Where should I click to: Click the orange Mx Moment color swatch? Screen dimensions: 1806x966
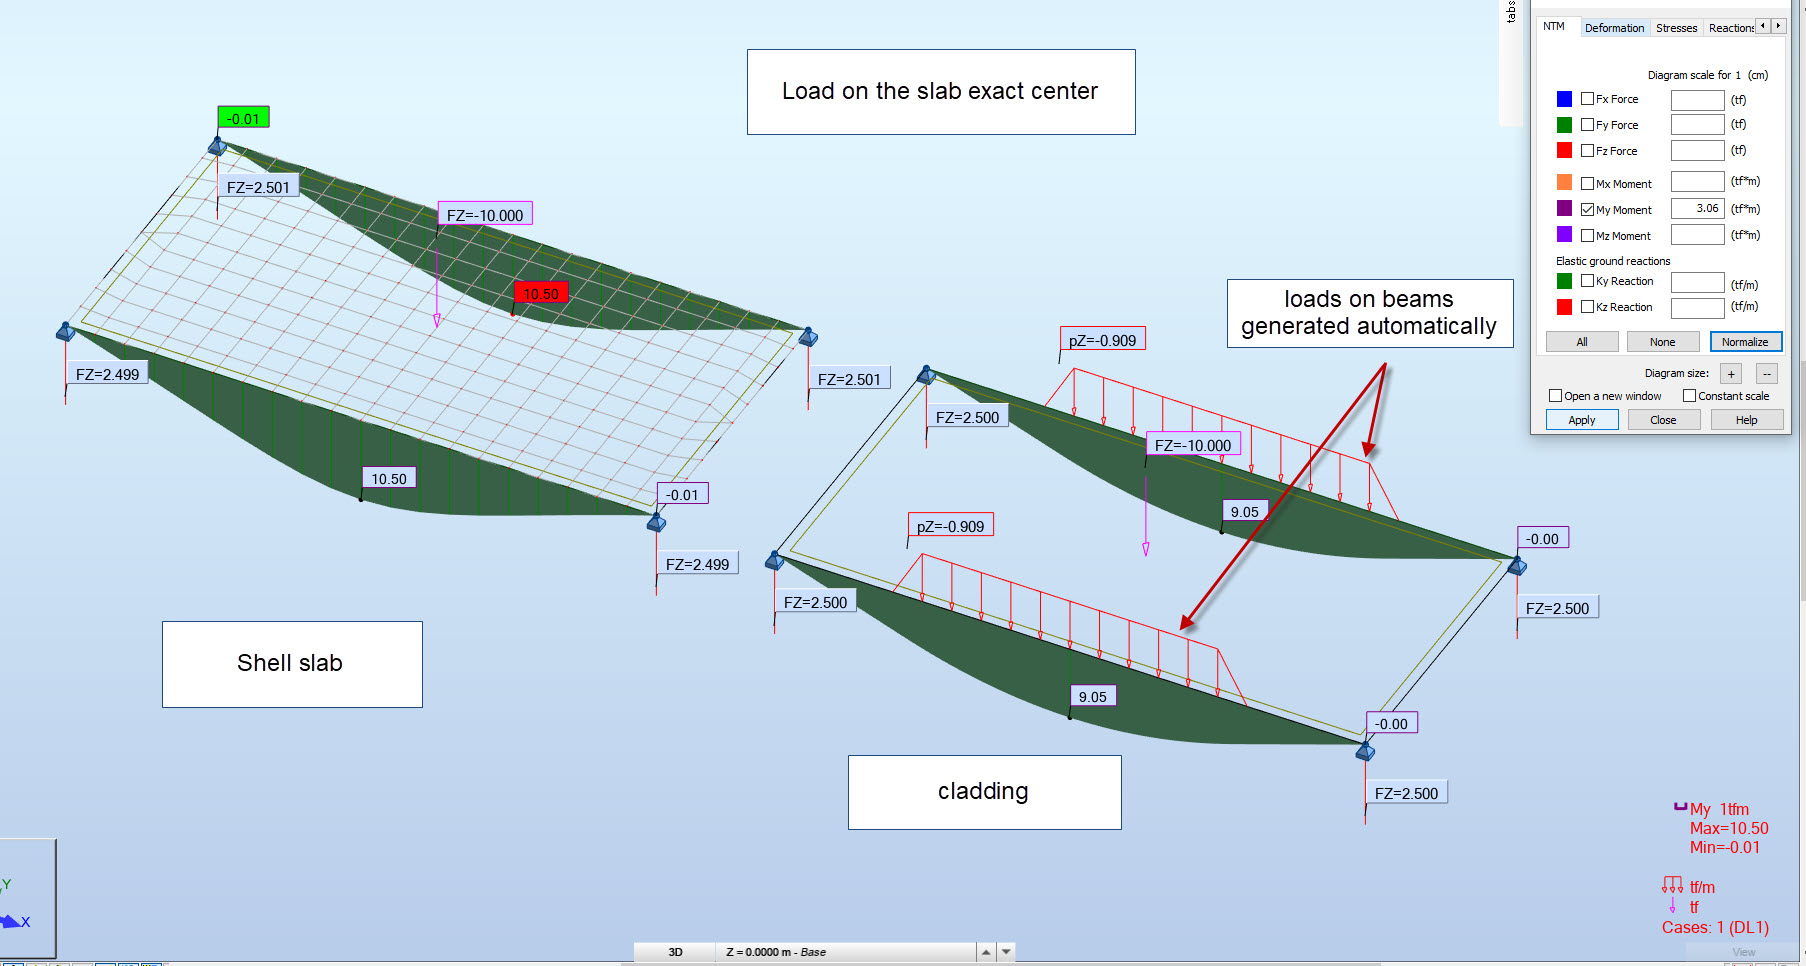[1564, 183]
